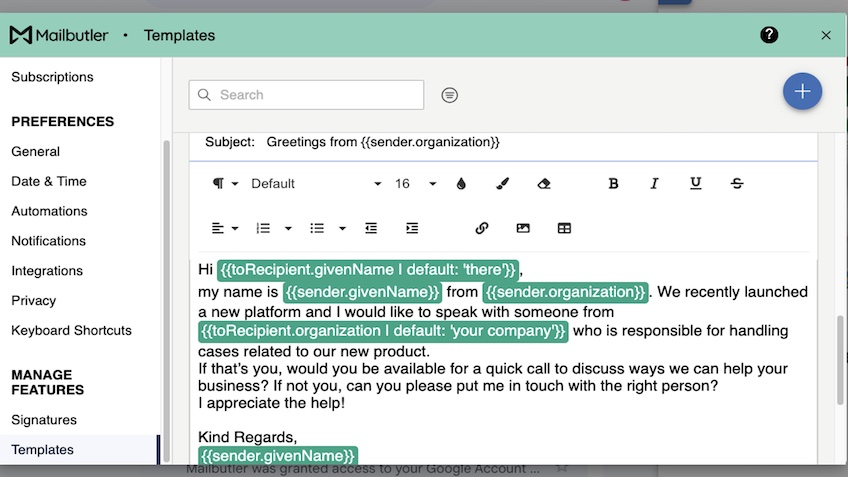Open Keyboard Shortcuts preferences
Viewport: 848px width, 477px height.
71,330
